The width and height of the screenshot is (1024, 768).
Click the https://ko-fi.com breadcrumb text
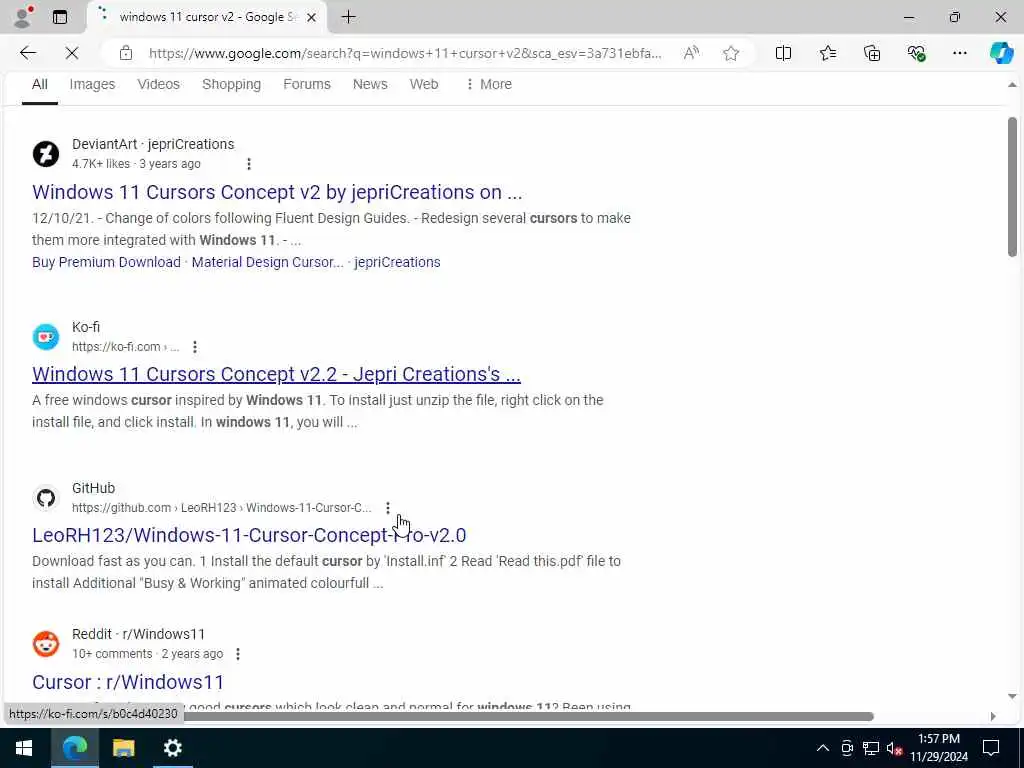[125, 347]
